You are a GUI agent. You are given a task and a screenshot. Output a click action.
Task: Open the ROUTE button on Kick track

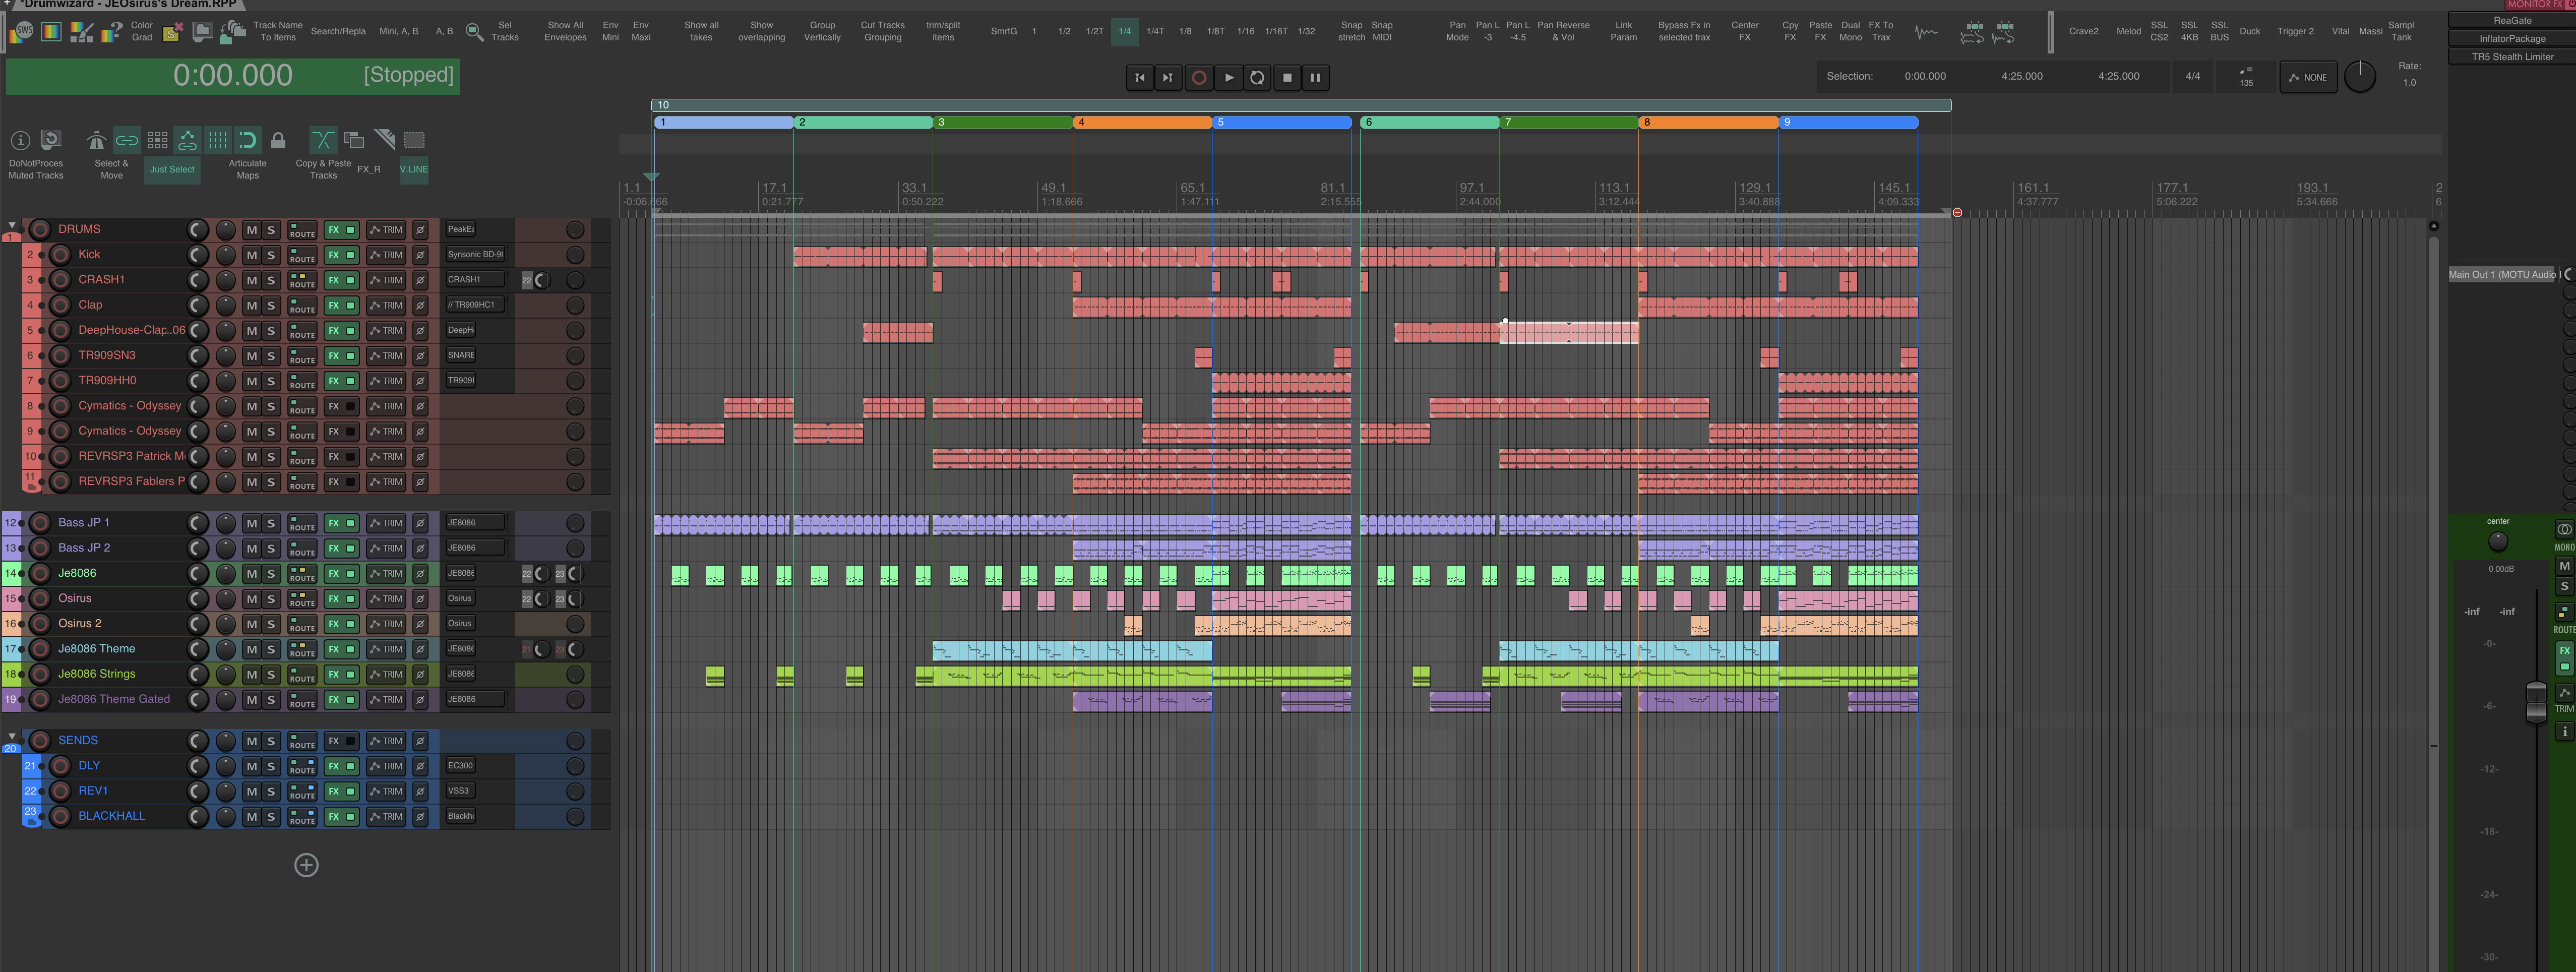(x=302, y=255)
